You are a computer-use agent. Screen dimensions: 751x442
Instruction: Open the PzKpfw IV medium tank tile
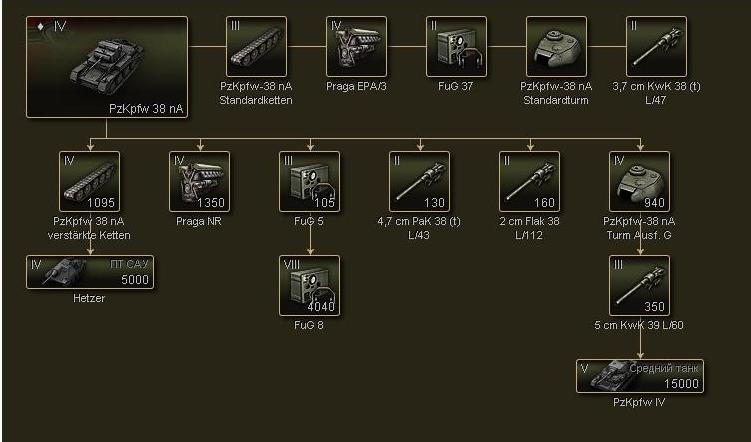pos(640,376)
